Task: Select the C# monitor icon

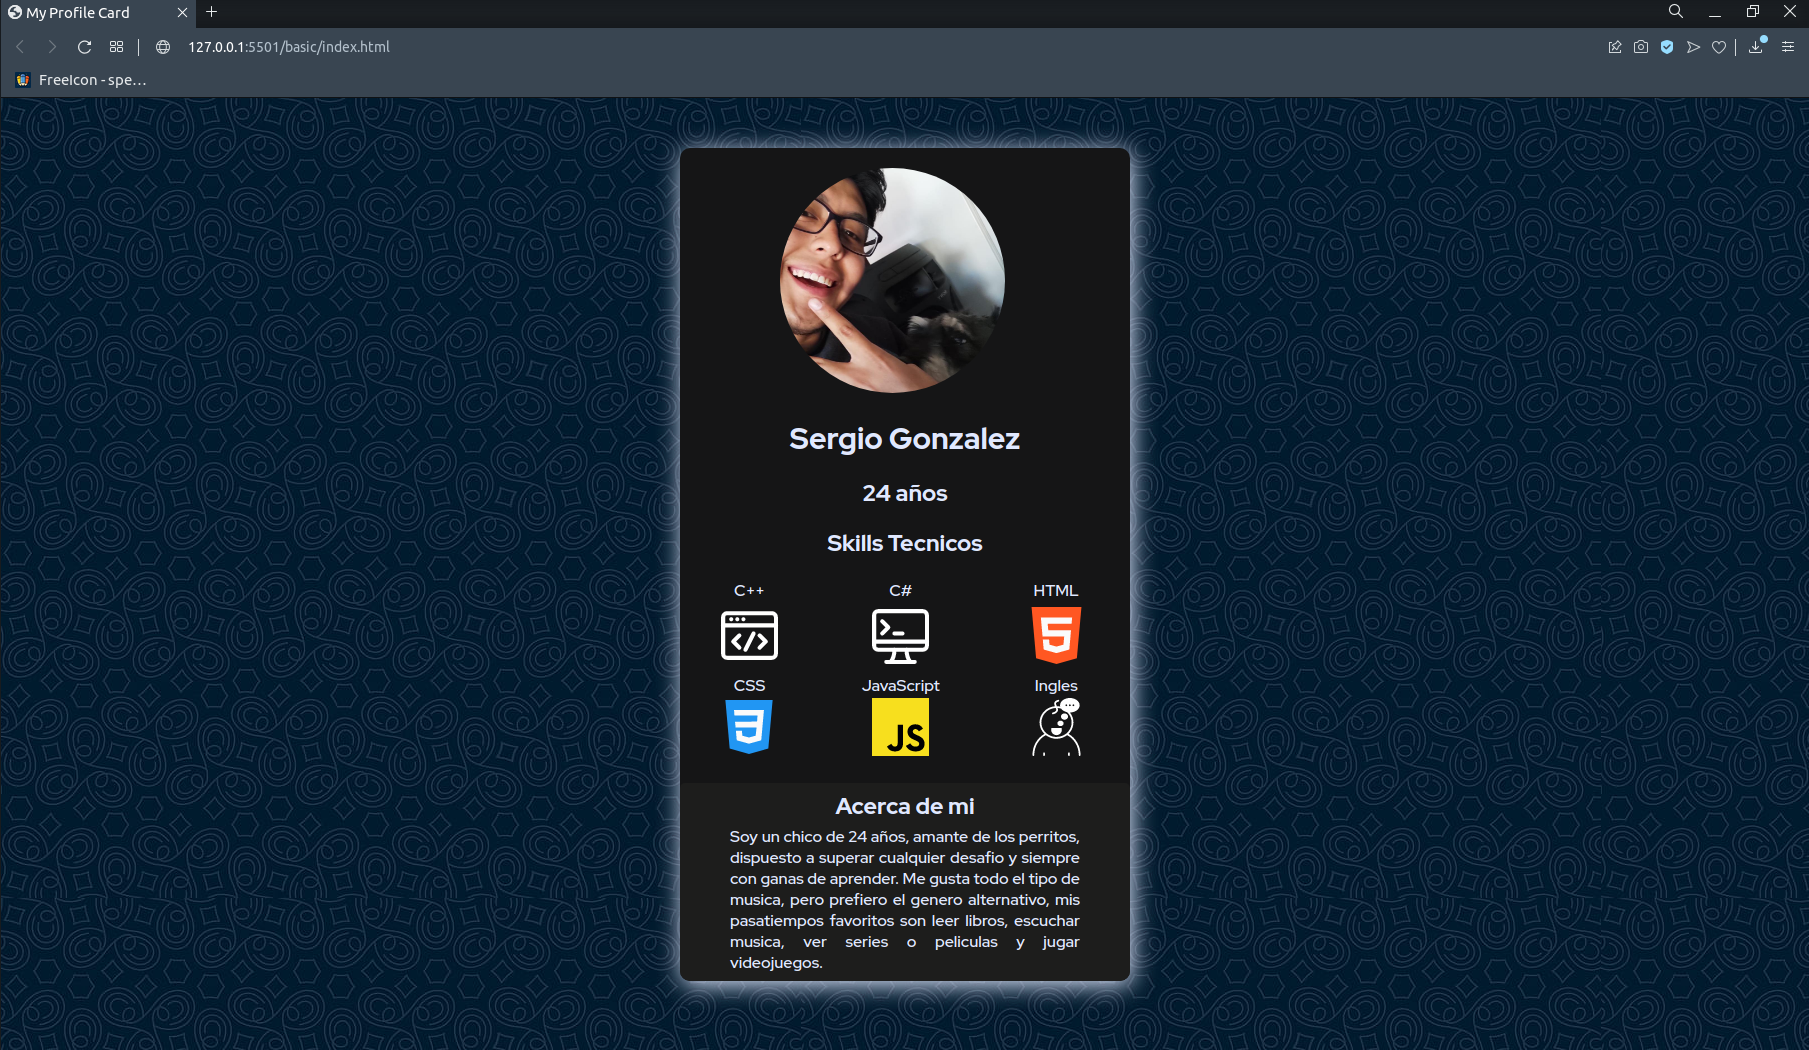Action: point(901,634)
